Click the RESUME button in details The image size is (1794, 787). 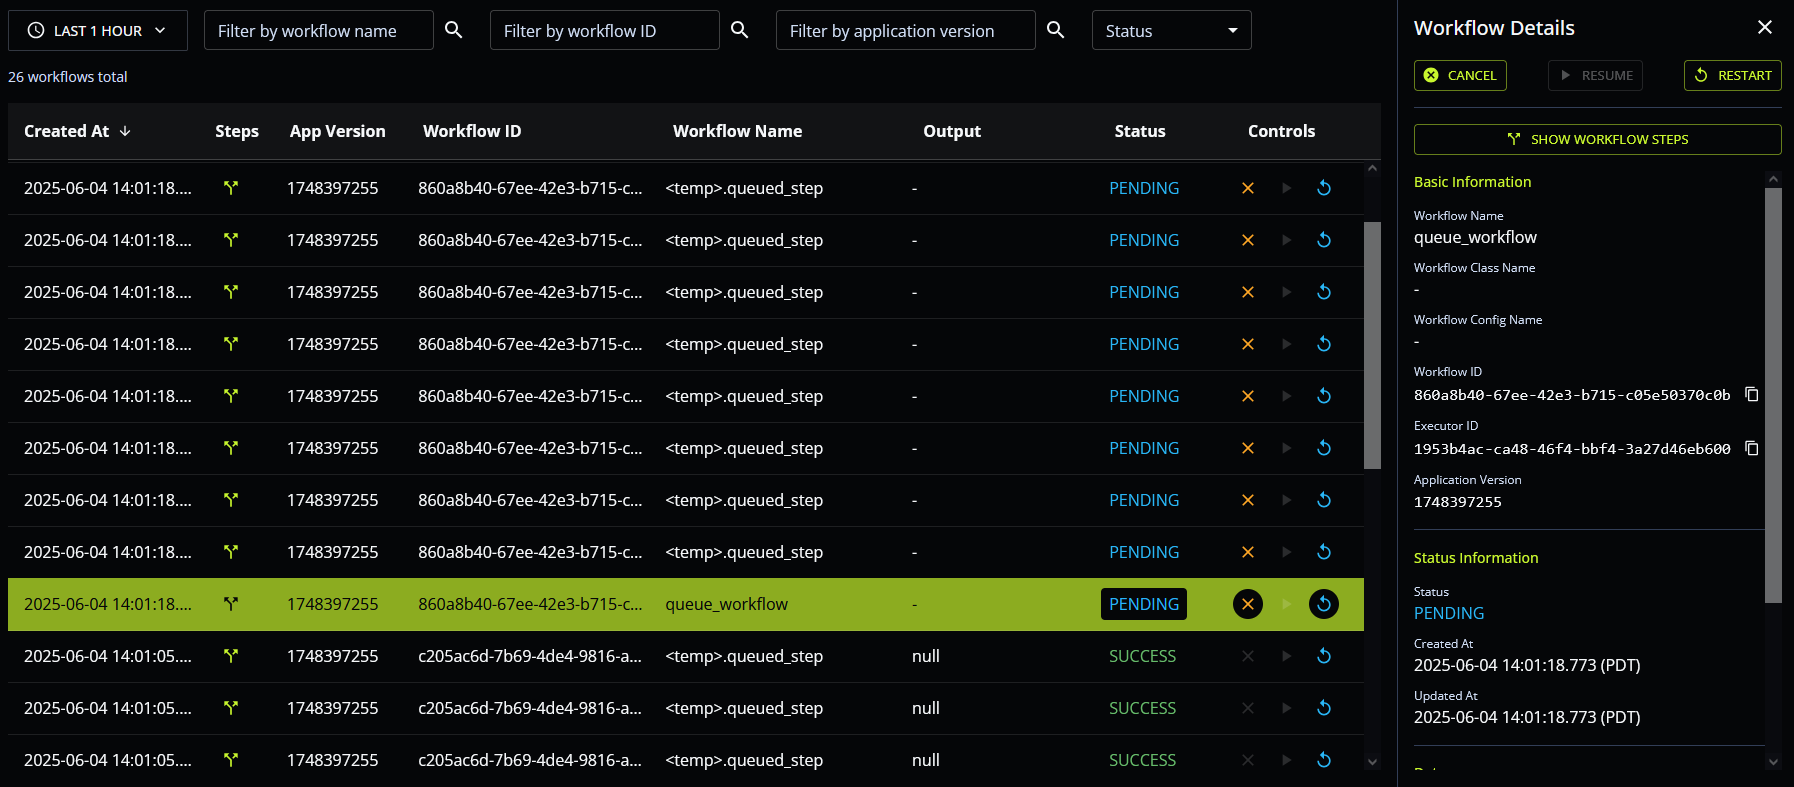(x=1595, y=75)
